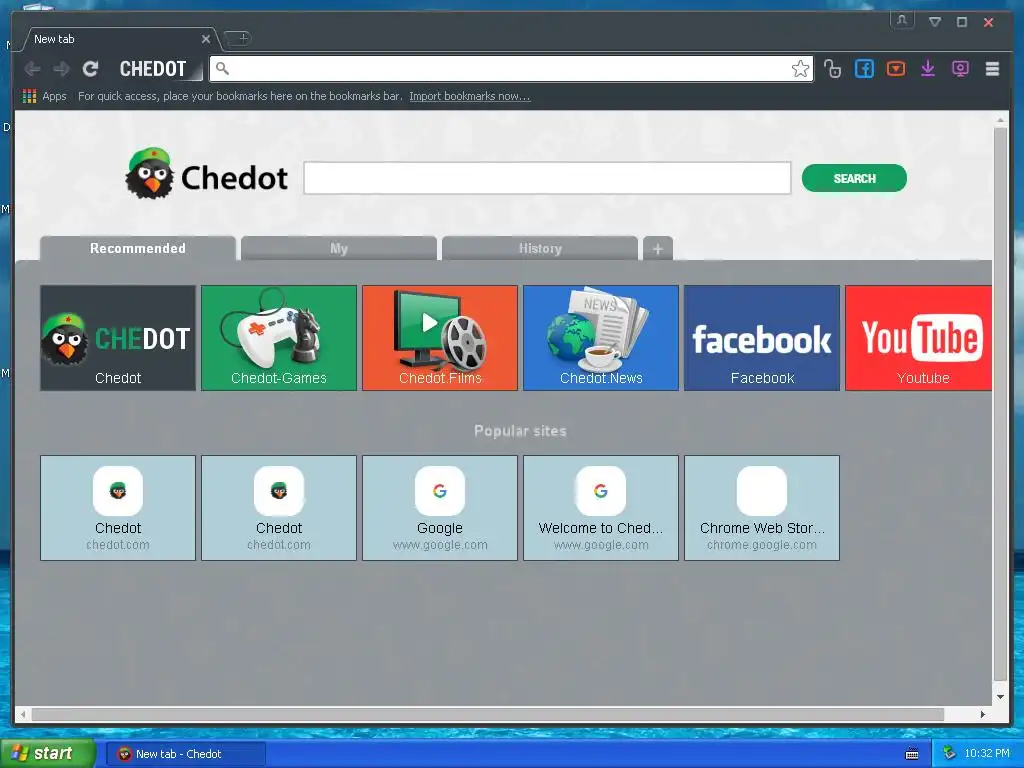
Task: Click the green SEARCH button
Action: [854, 178]
